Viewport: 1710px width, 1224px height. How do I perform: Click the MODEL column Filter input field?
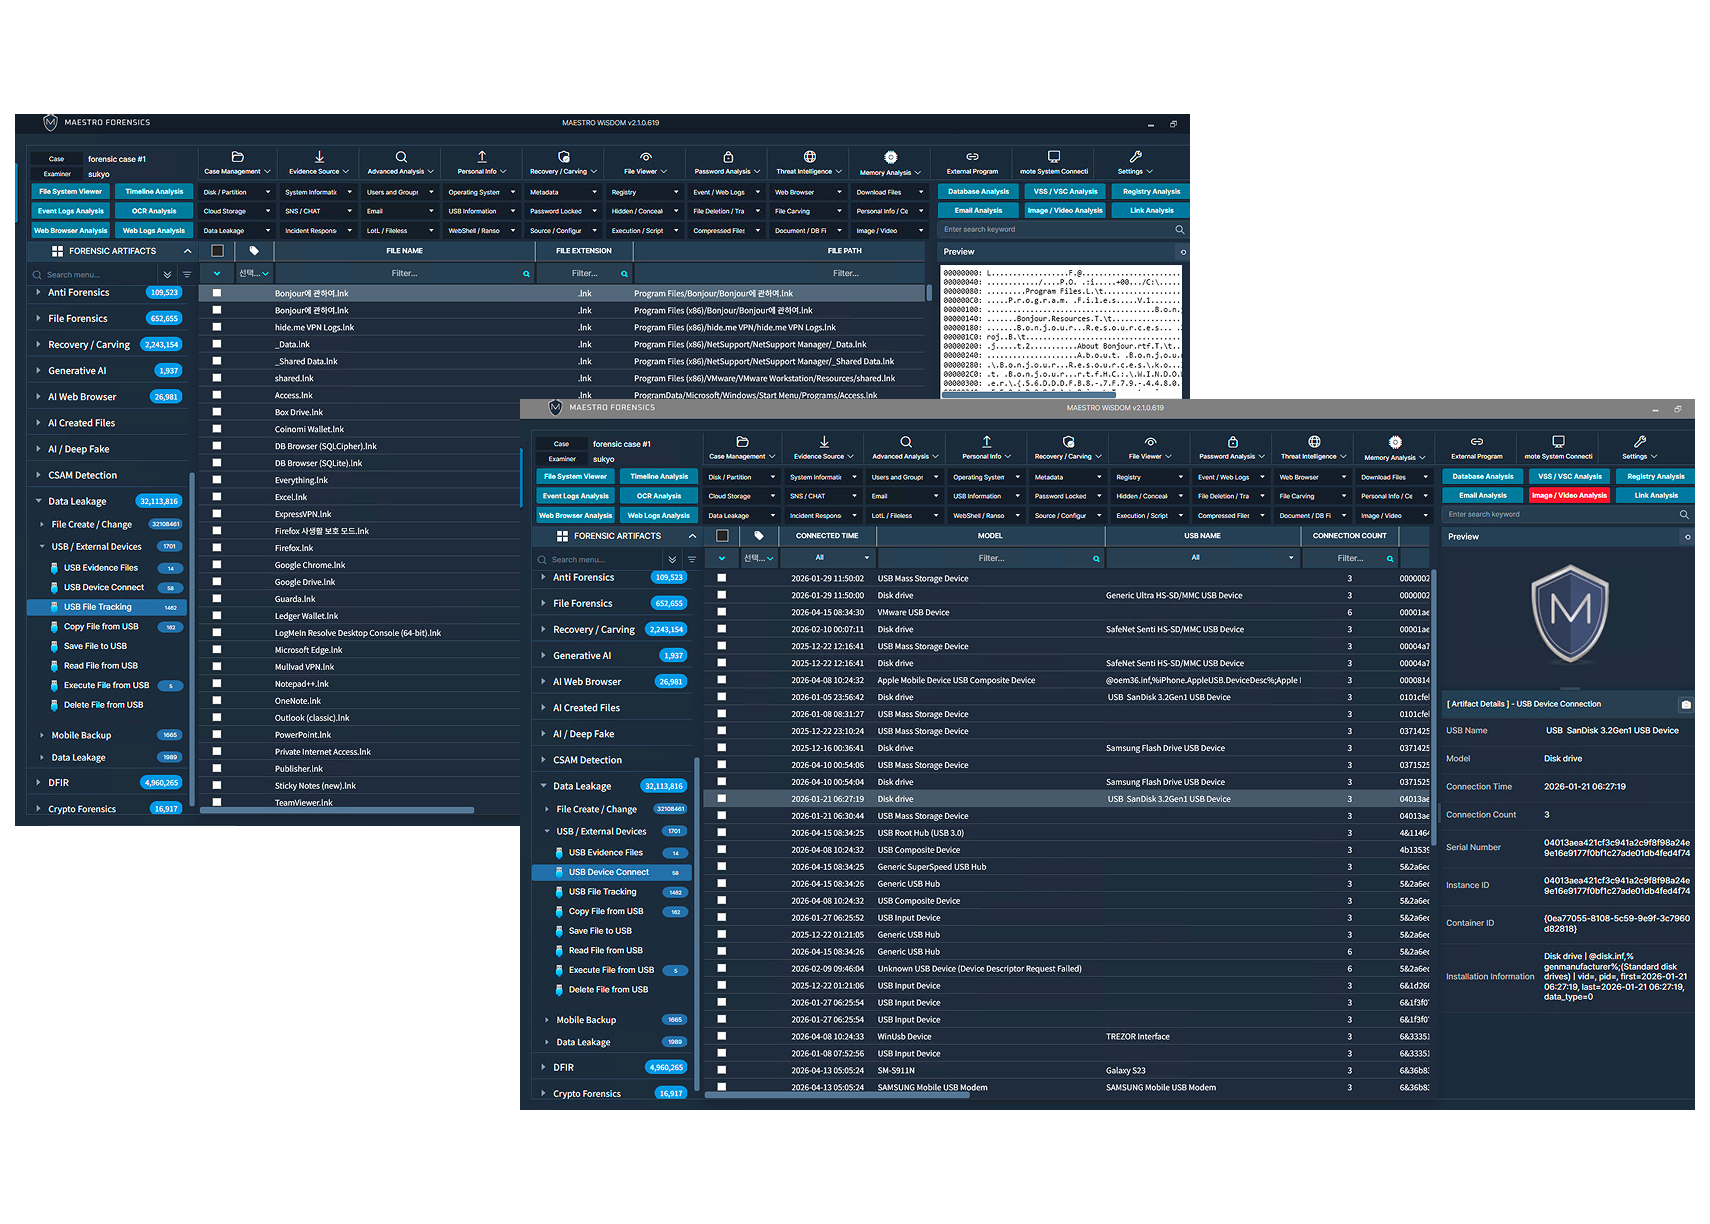991,558
